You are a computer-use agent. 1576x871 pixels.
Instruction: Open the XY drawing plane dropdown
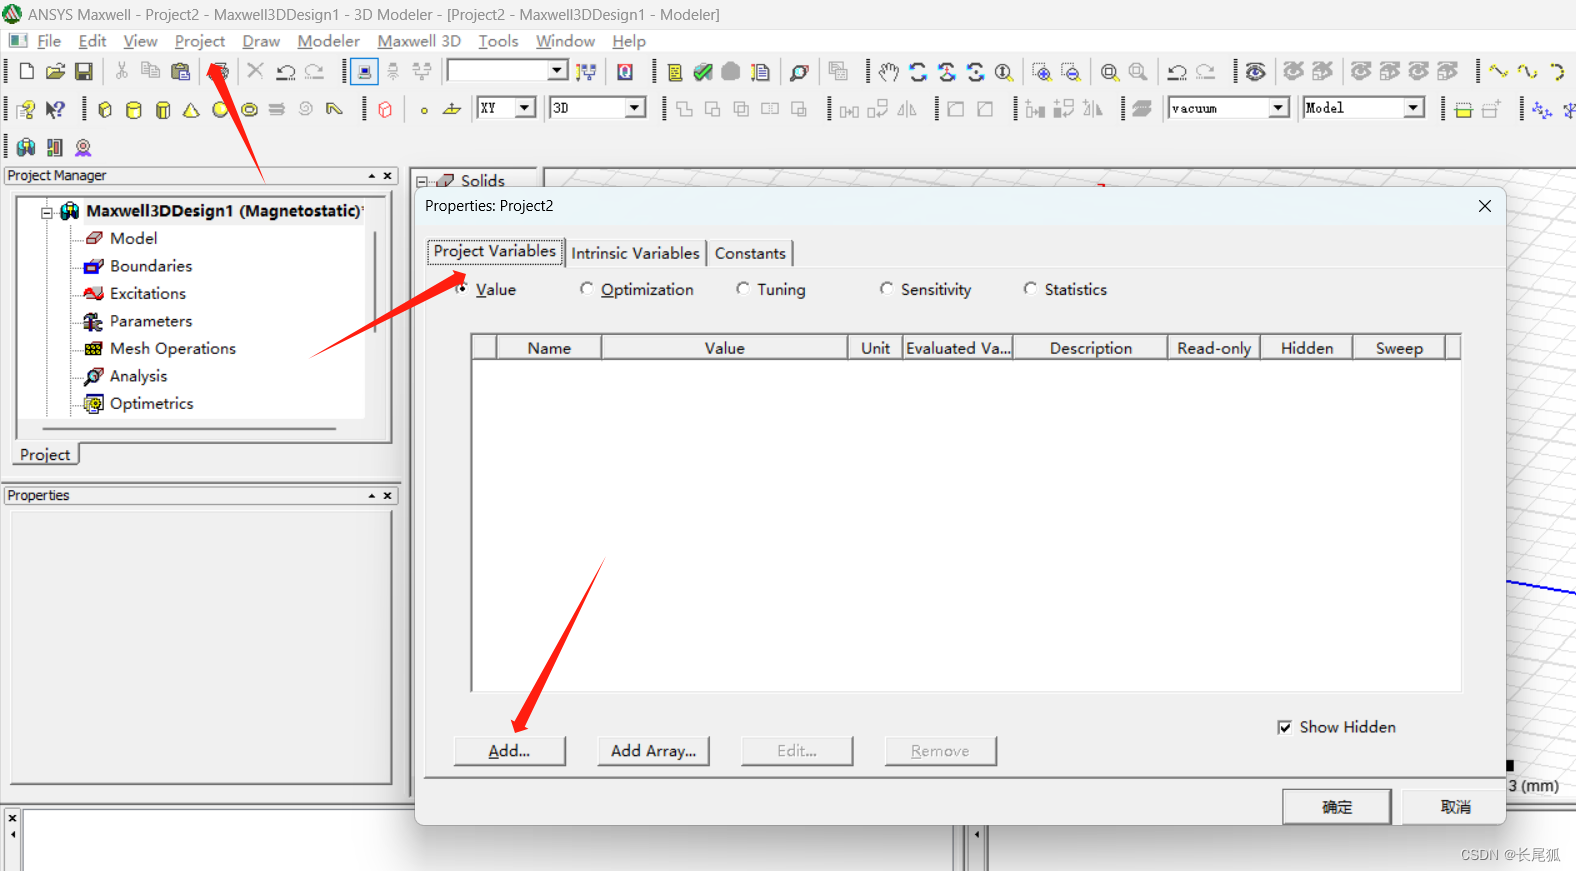(524, 108)
